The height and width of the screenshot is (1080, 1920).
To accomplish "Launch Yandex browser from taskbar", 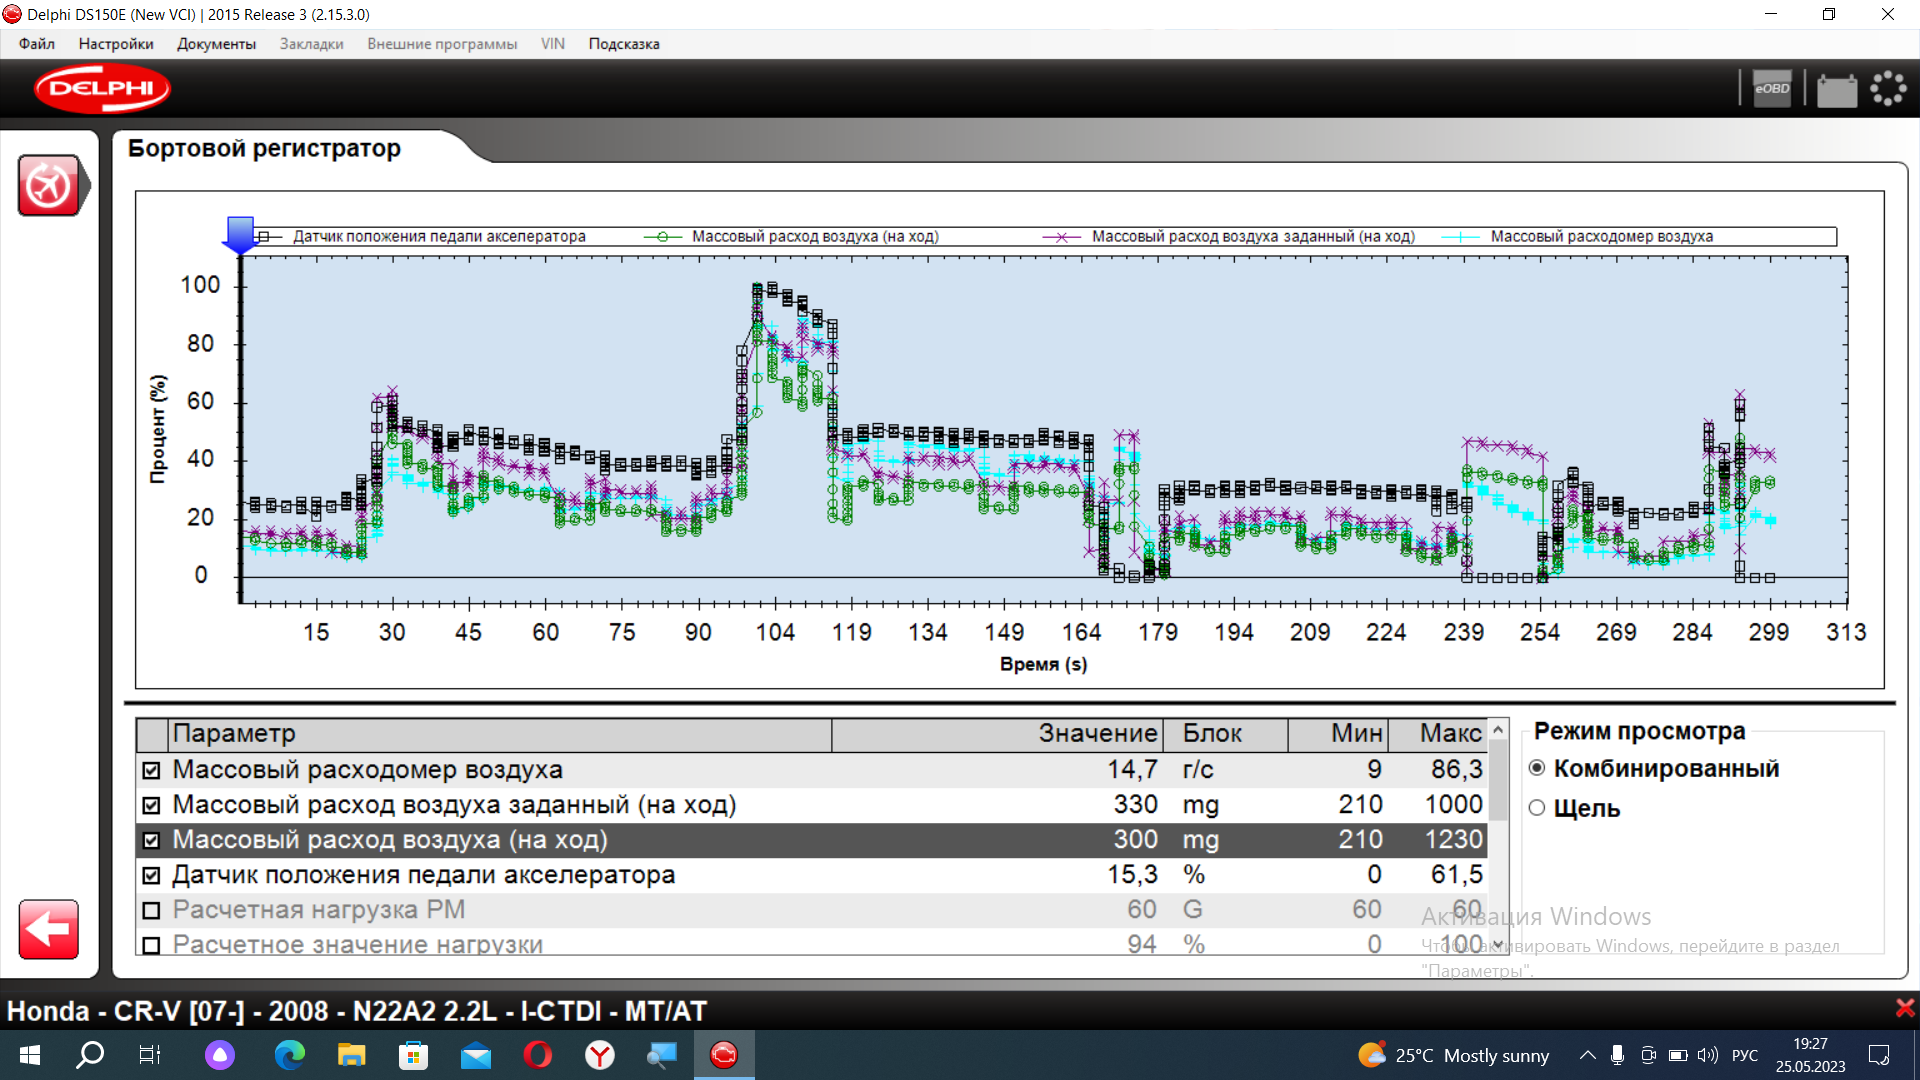I will pos(600,1055).
